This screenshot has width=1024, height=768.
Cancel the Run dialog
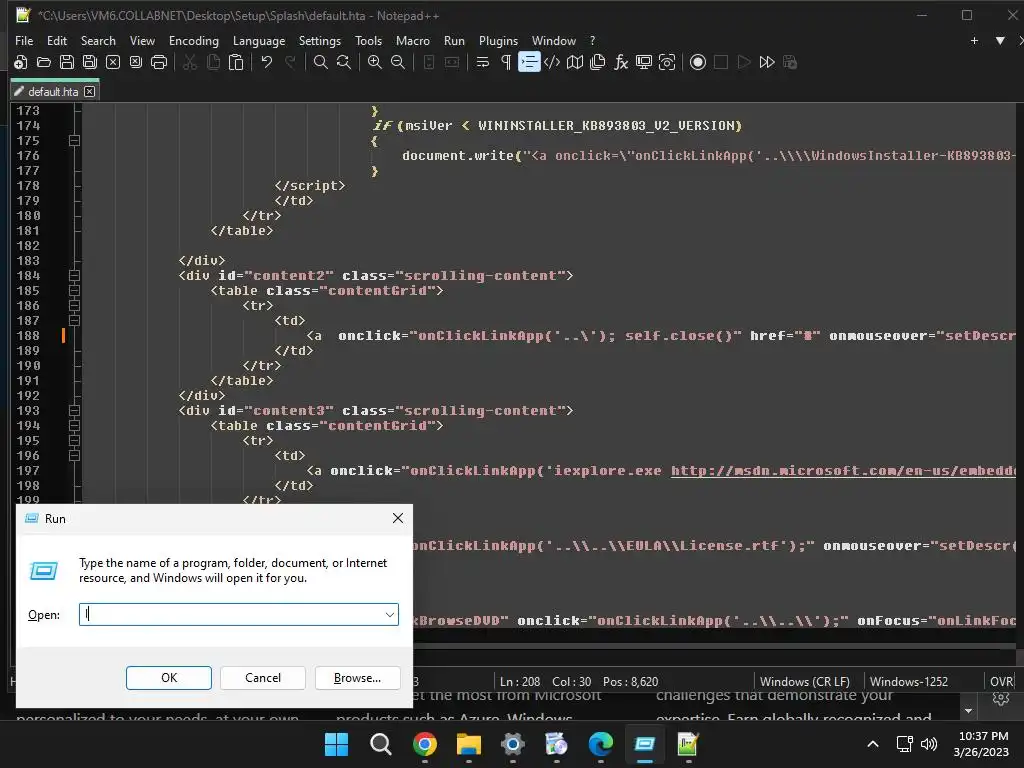263,678
